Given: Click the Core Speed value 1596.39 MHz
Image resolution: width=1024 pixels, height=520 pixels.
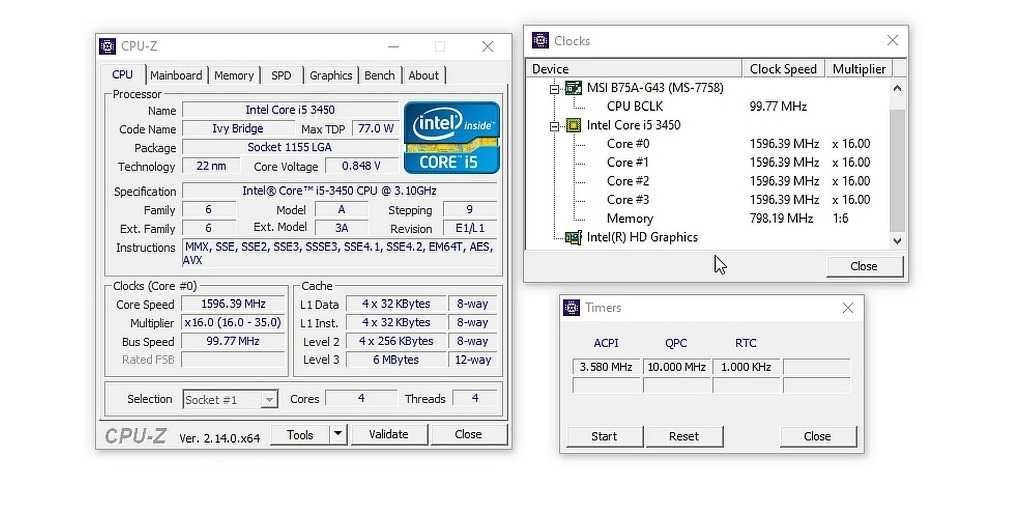Looking at the screenshot, I should (x=233, y=304).
